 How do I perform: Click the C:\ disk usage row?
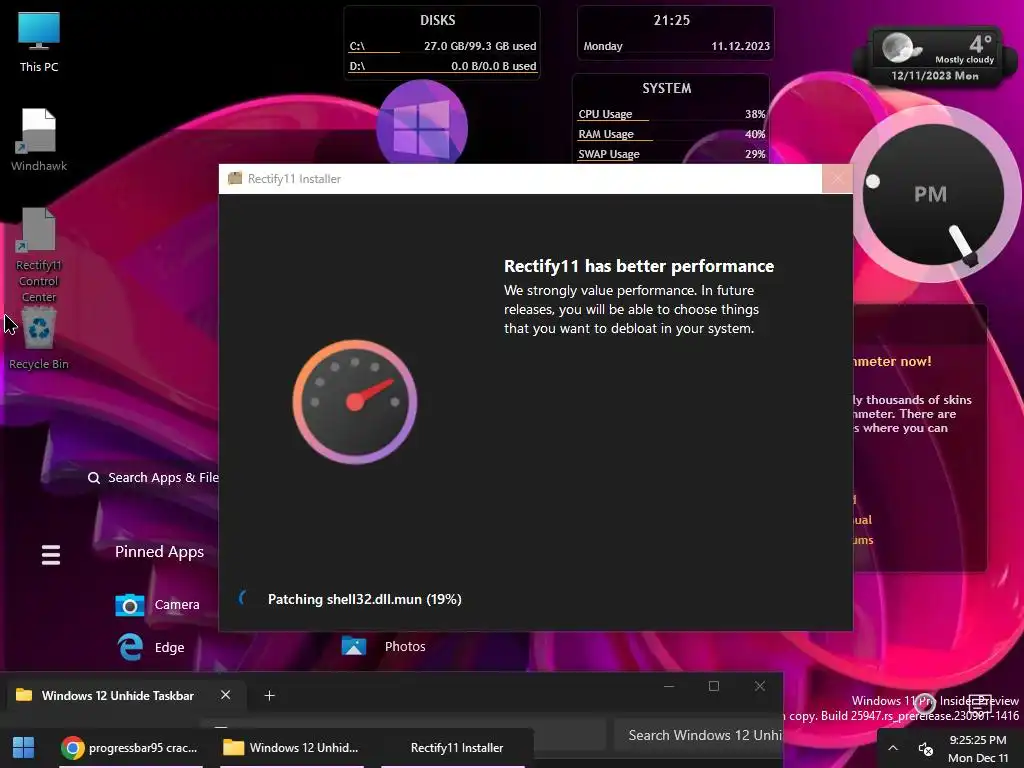click(x=442, y=46)
